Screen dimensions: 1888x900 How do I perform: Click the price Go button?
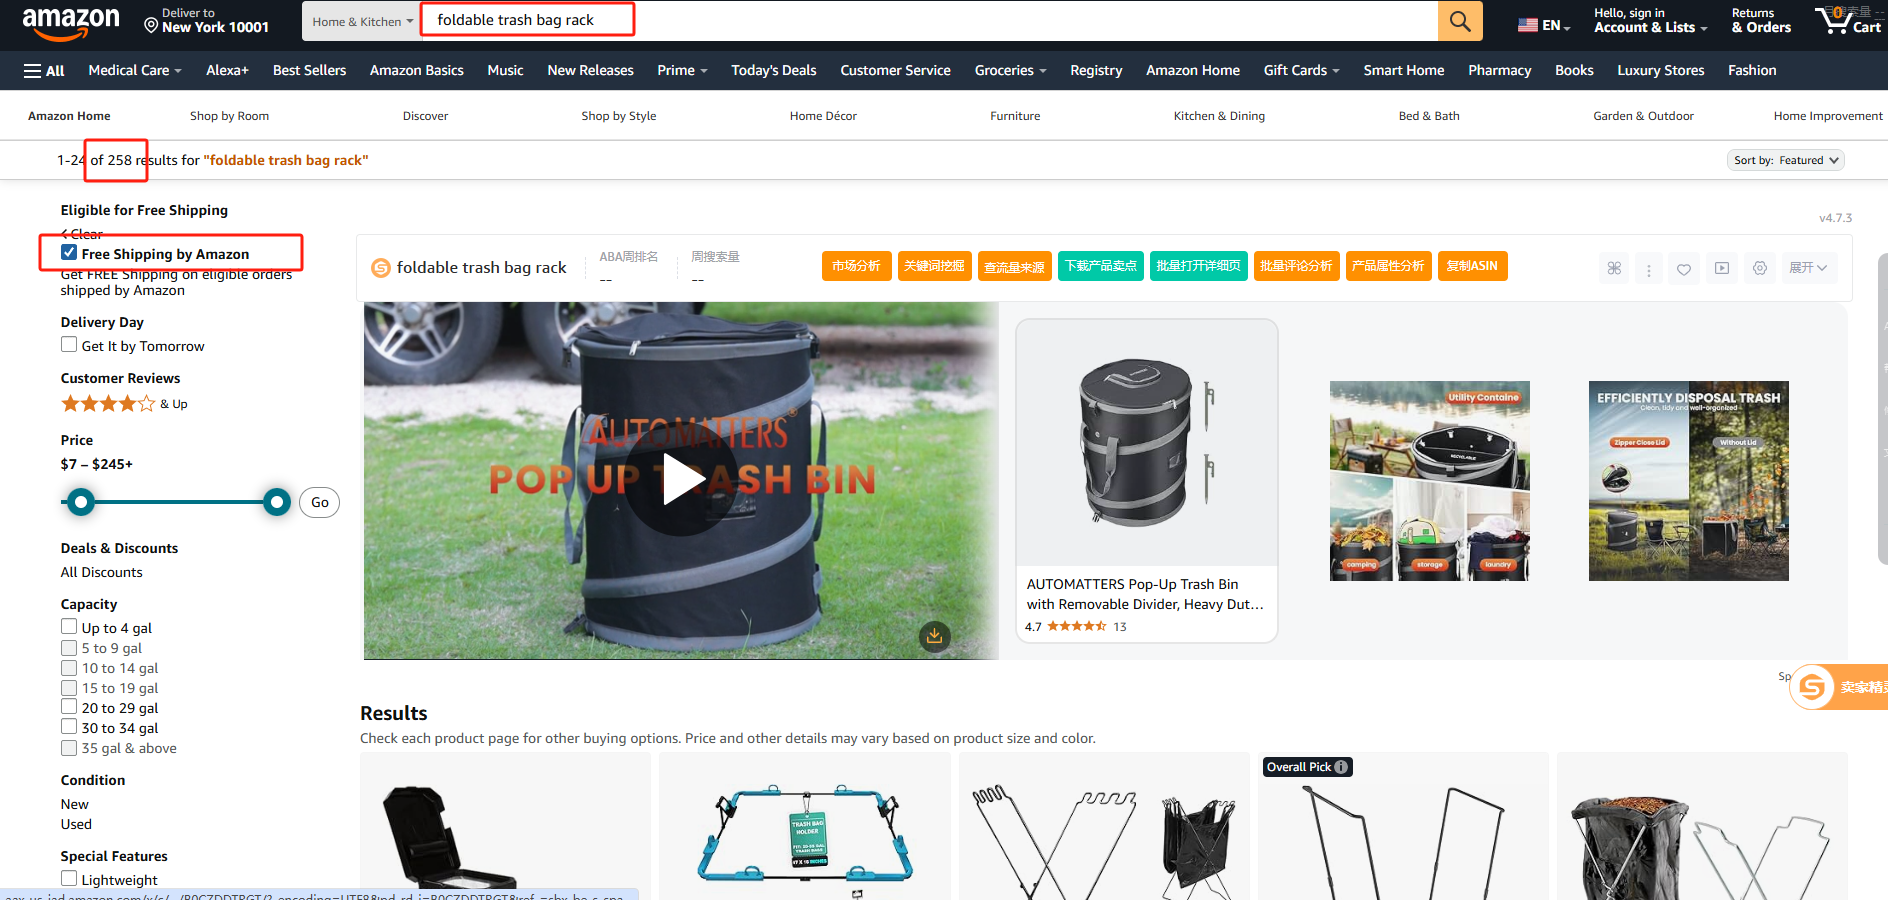coord(319,502)
